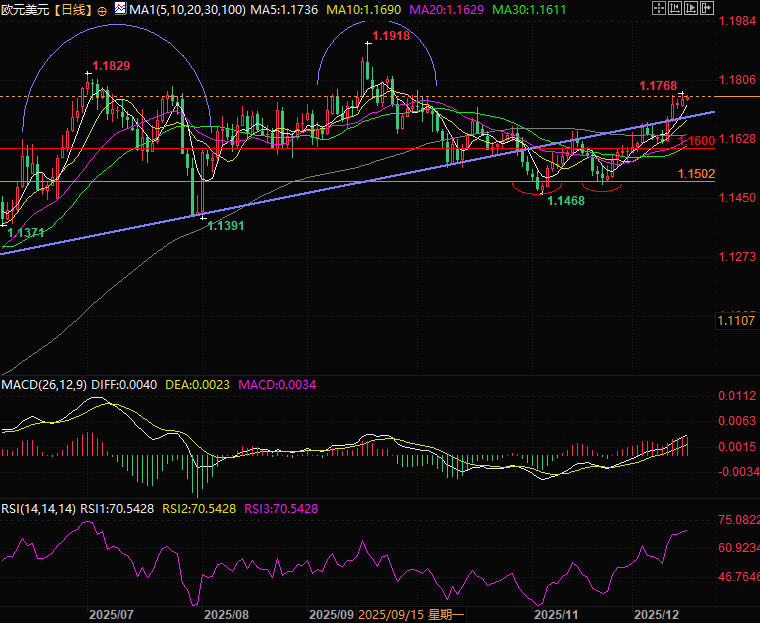Select the 欧元美元 symbol title

[24, 9]
